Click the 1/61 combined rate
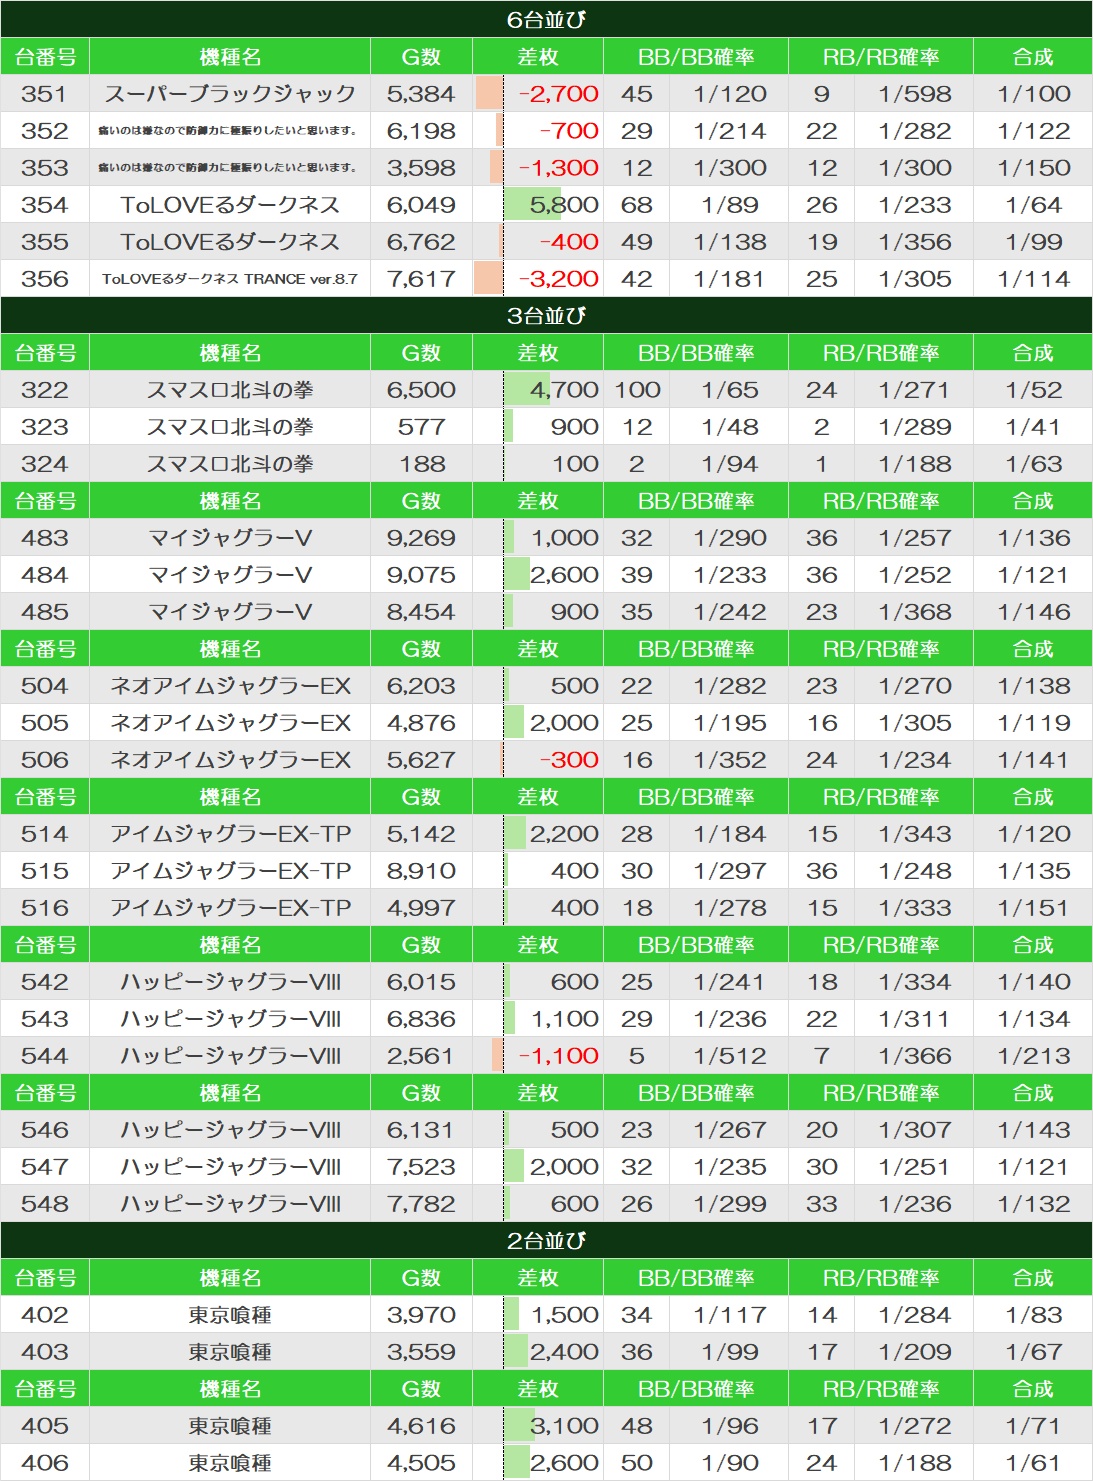 click(1034, 1462)
